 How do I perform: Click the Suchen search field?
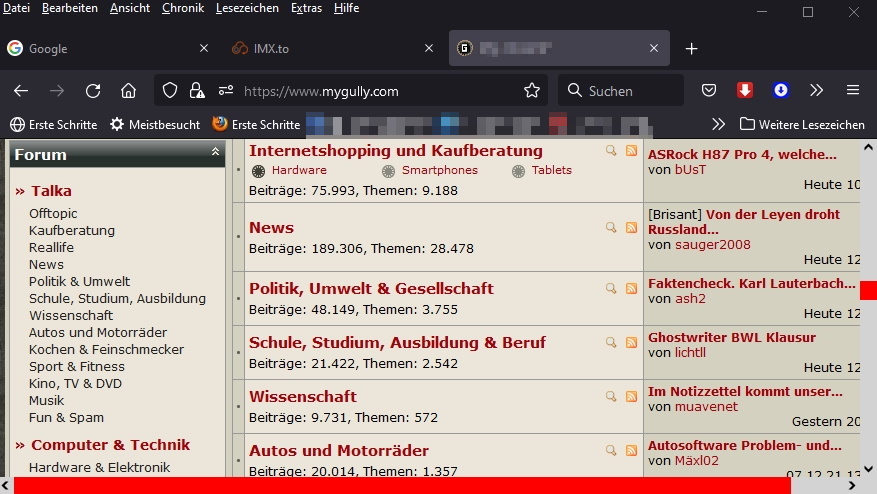coord(622,91)
